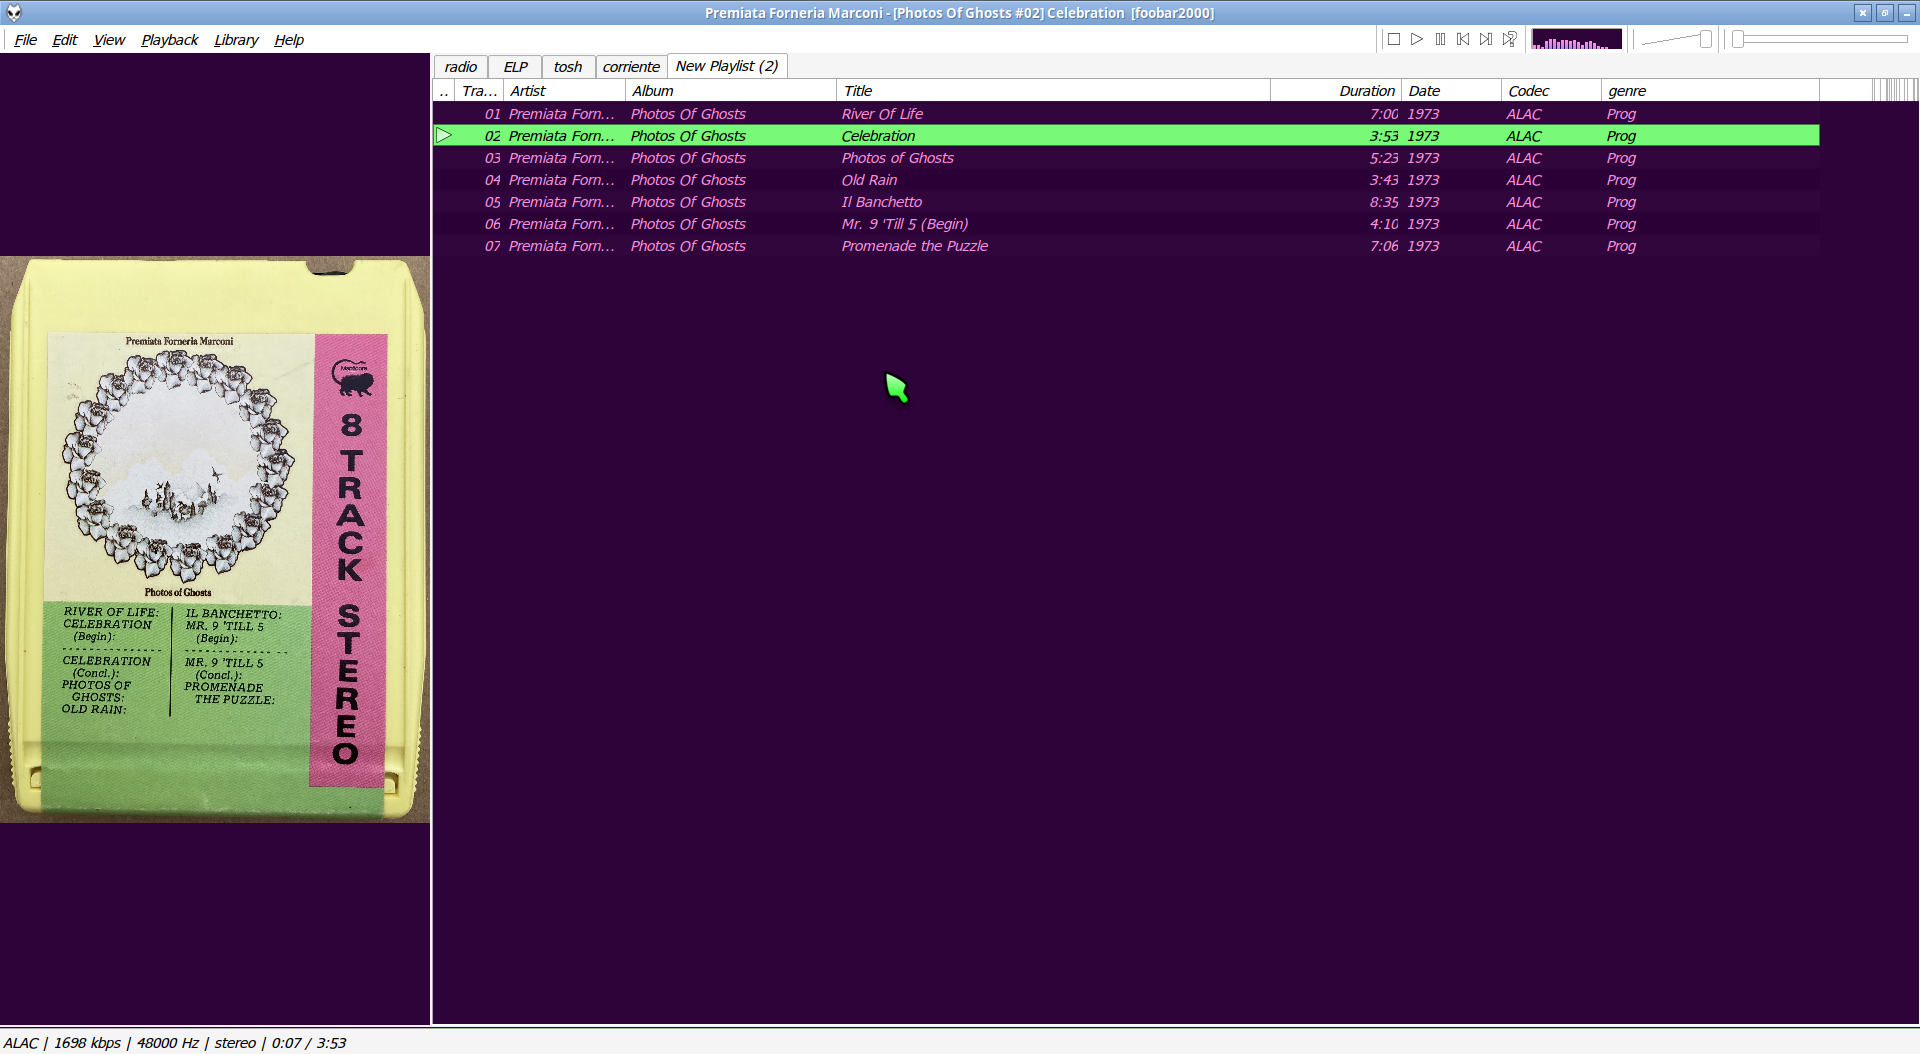Select the New Playlist (2) tab
Image resolution: width=1920 pixels, height=1054 pixels.
(727, 66)
